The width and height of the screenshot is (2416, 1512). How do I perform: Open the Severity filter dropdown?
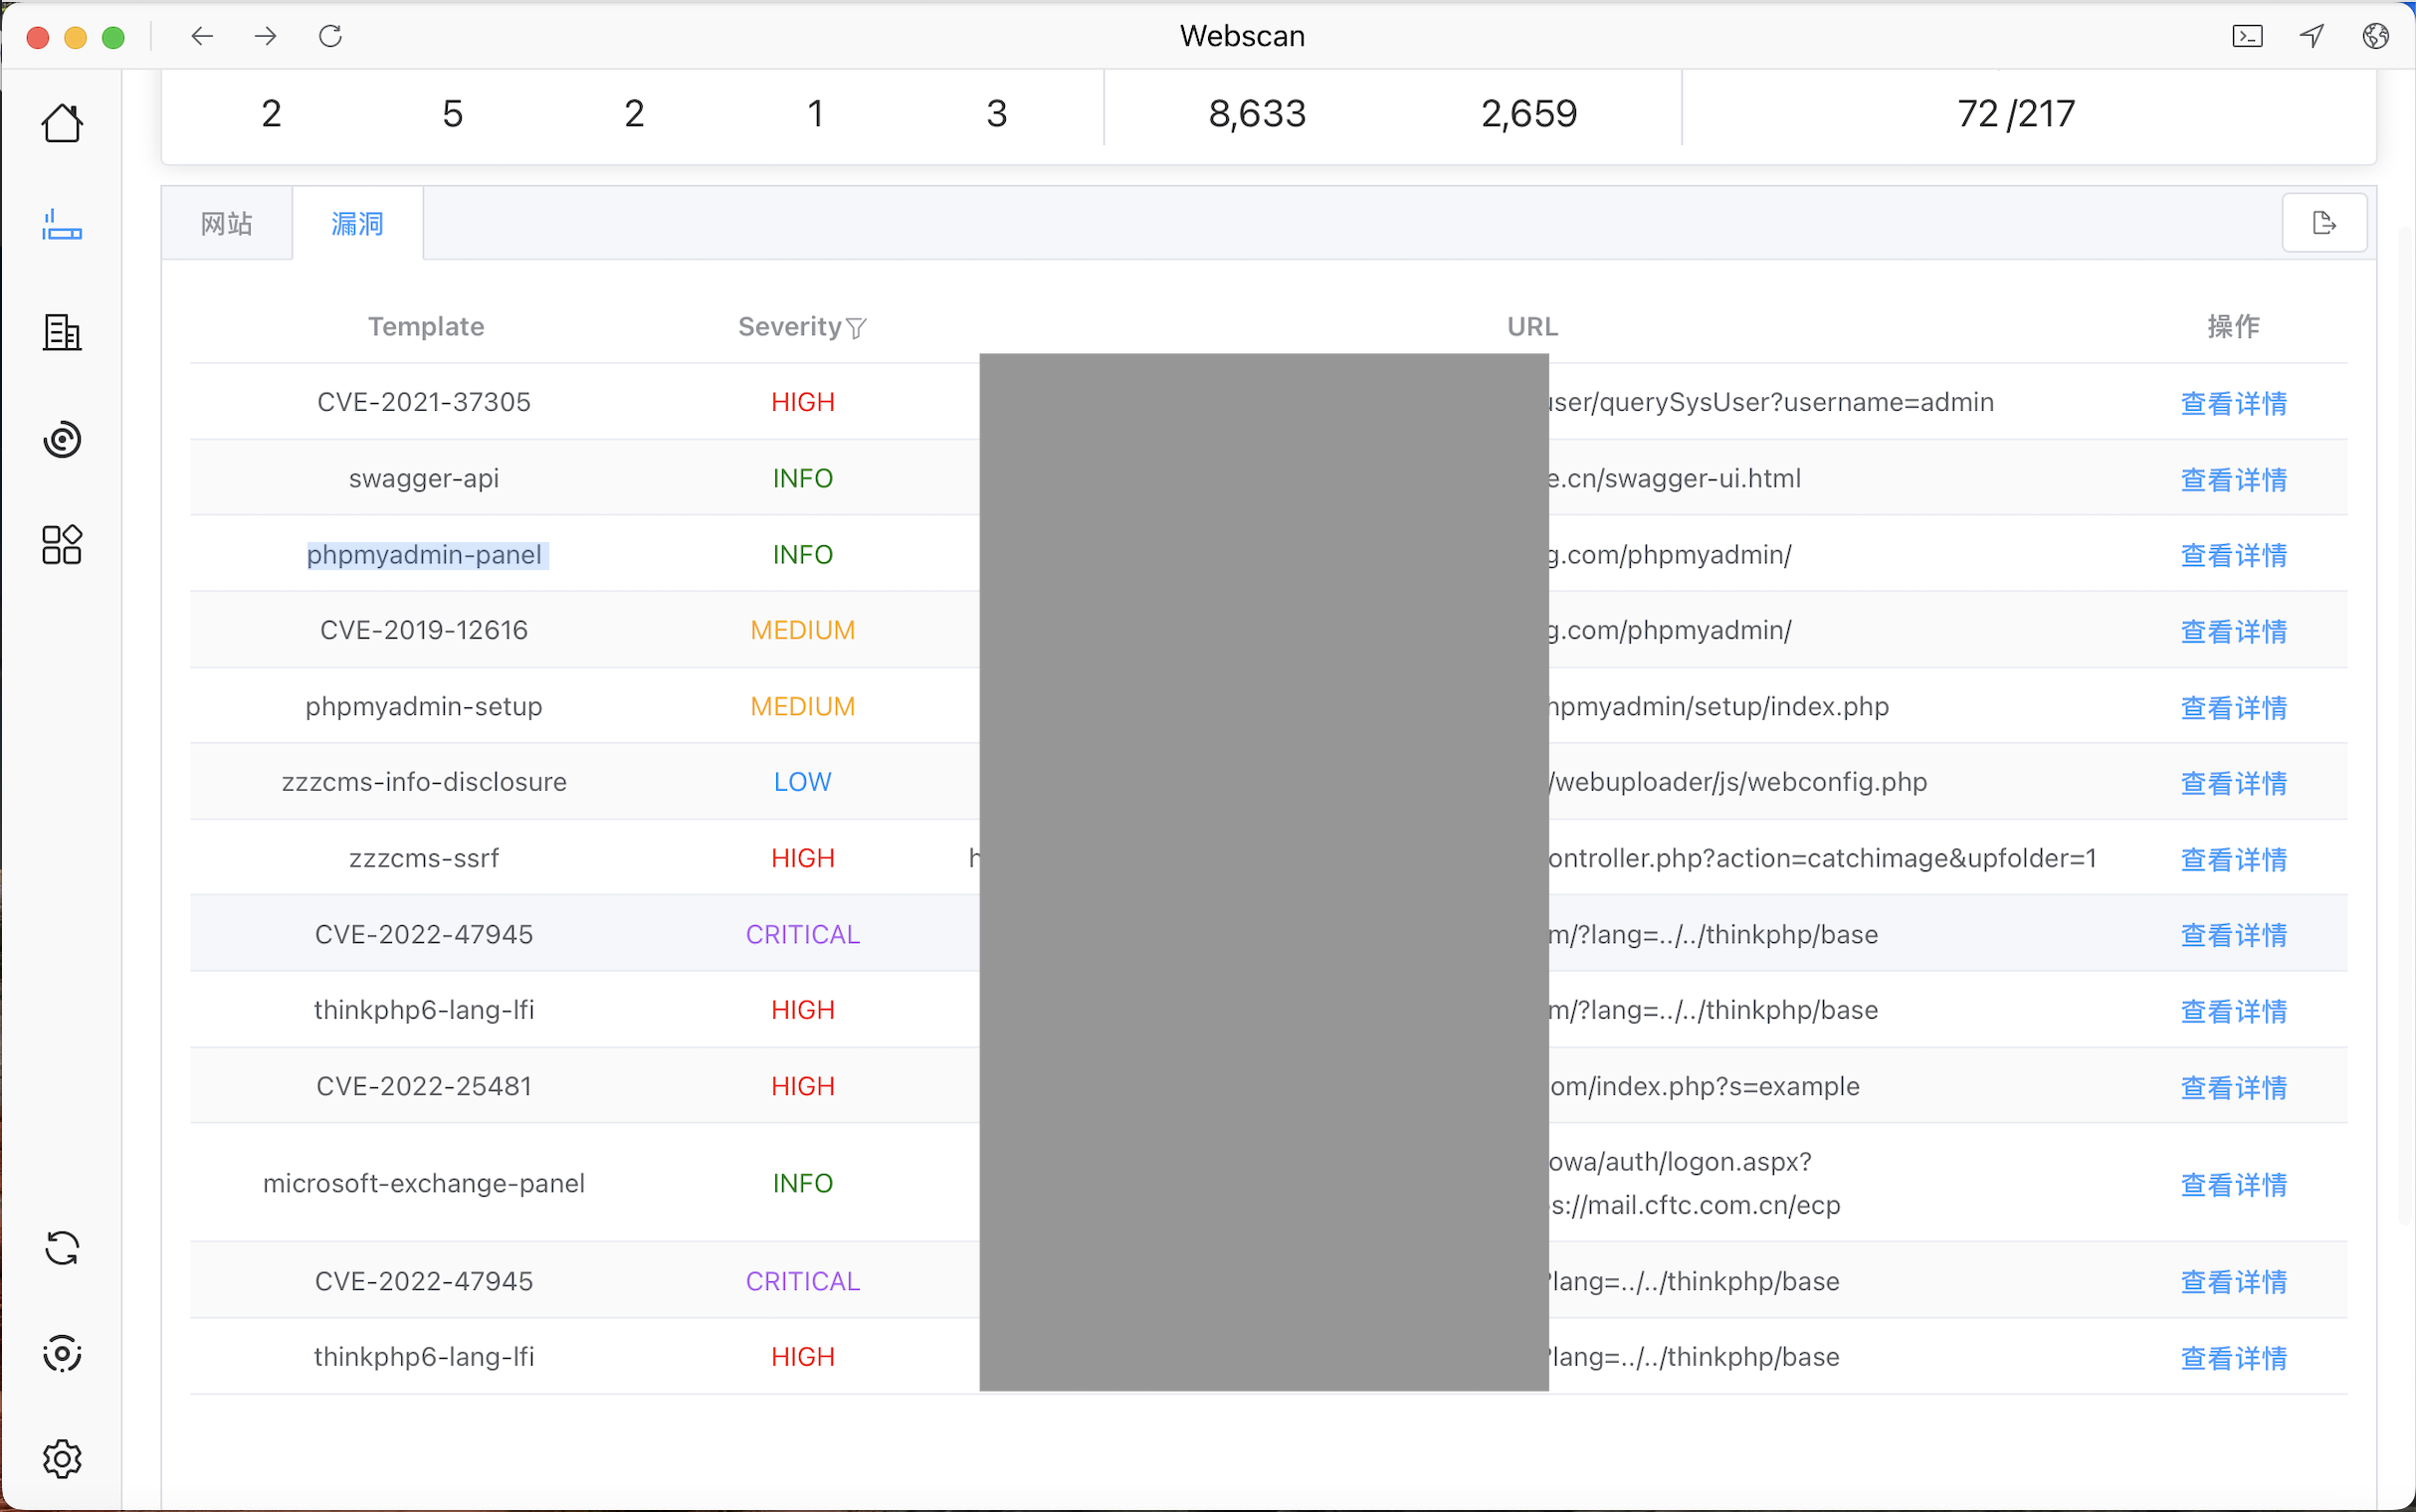coord(856,328)
